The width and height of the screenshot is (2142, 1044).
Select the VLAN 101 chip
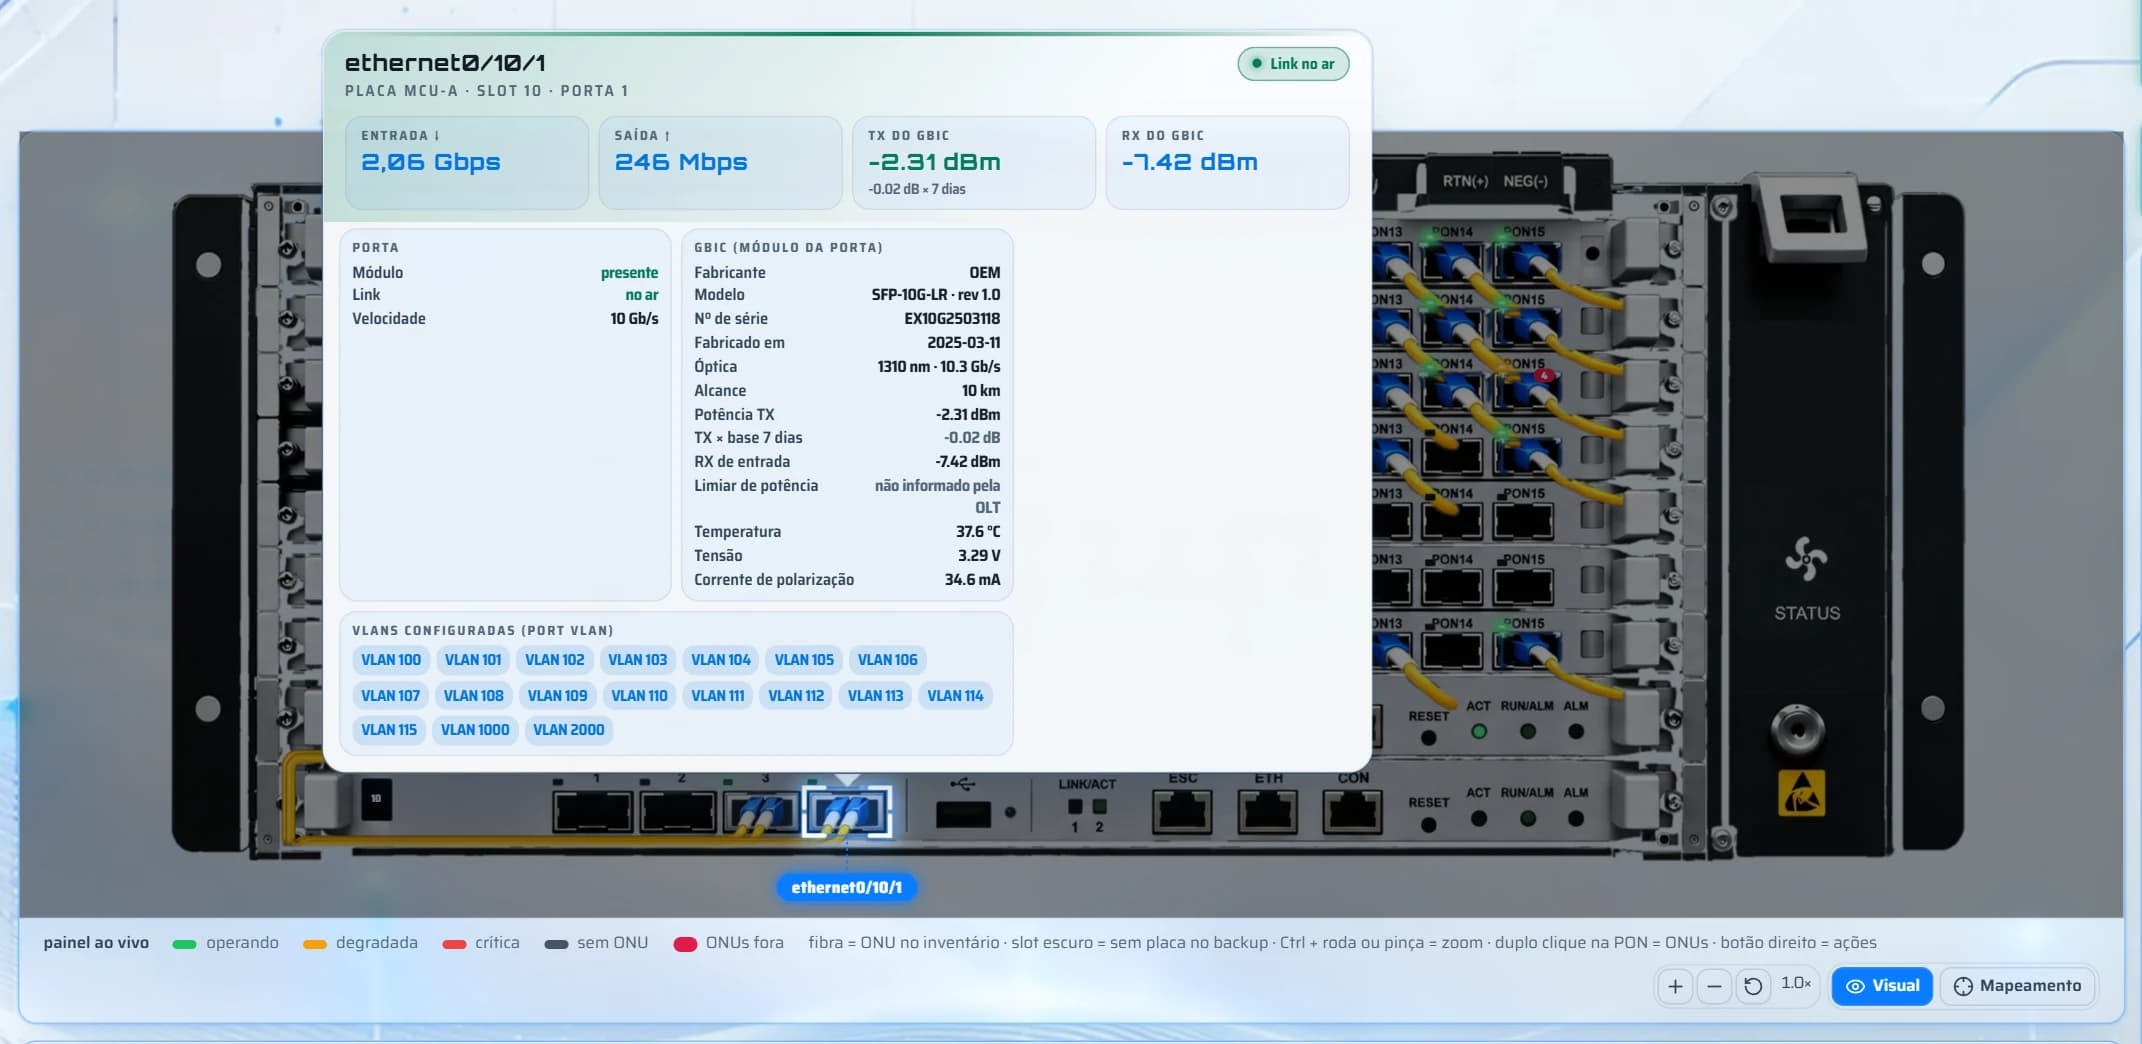coord(473,660)
